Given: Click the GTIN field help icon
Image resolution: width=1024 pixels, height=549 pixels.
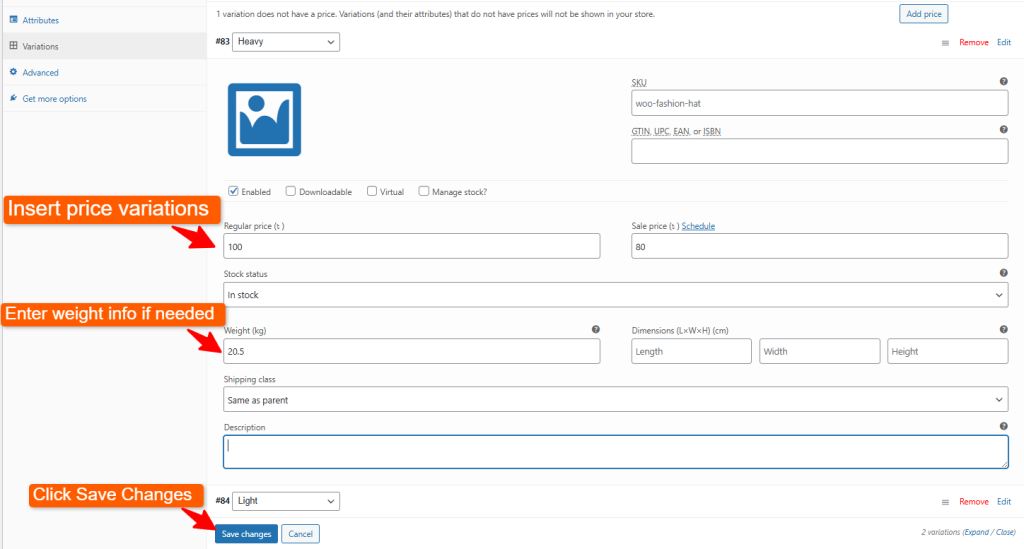Looking at the screenshot, I should (1003, 130).
